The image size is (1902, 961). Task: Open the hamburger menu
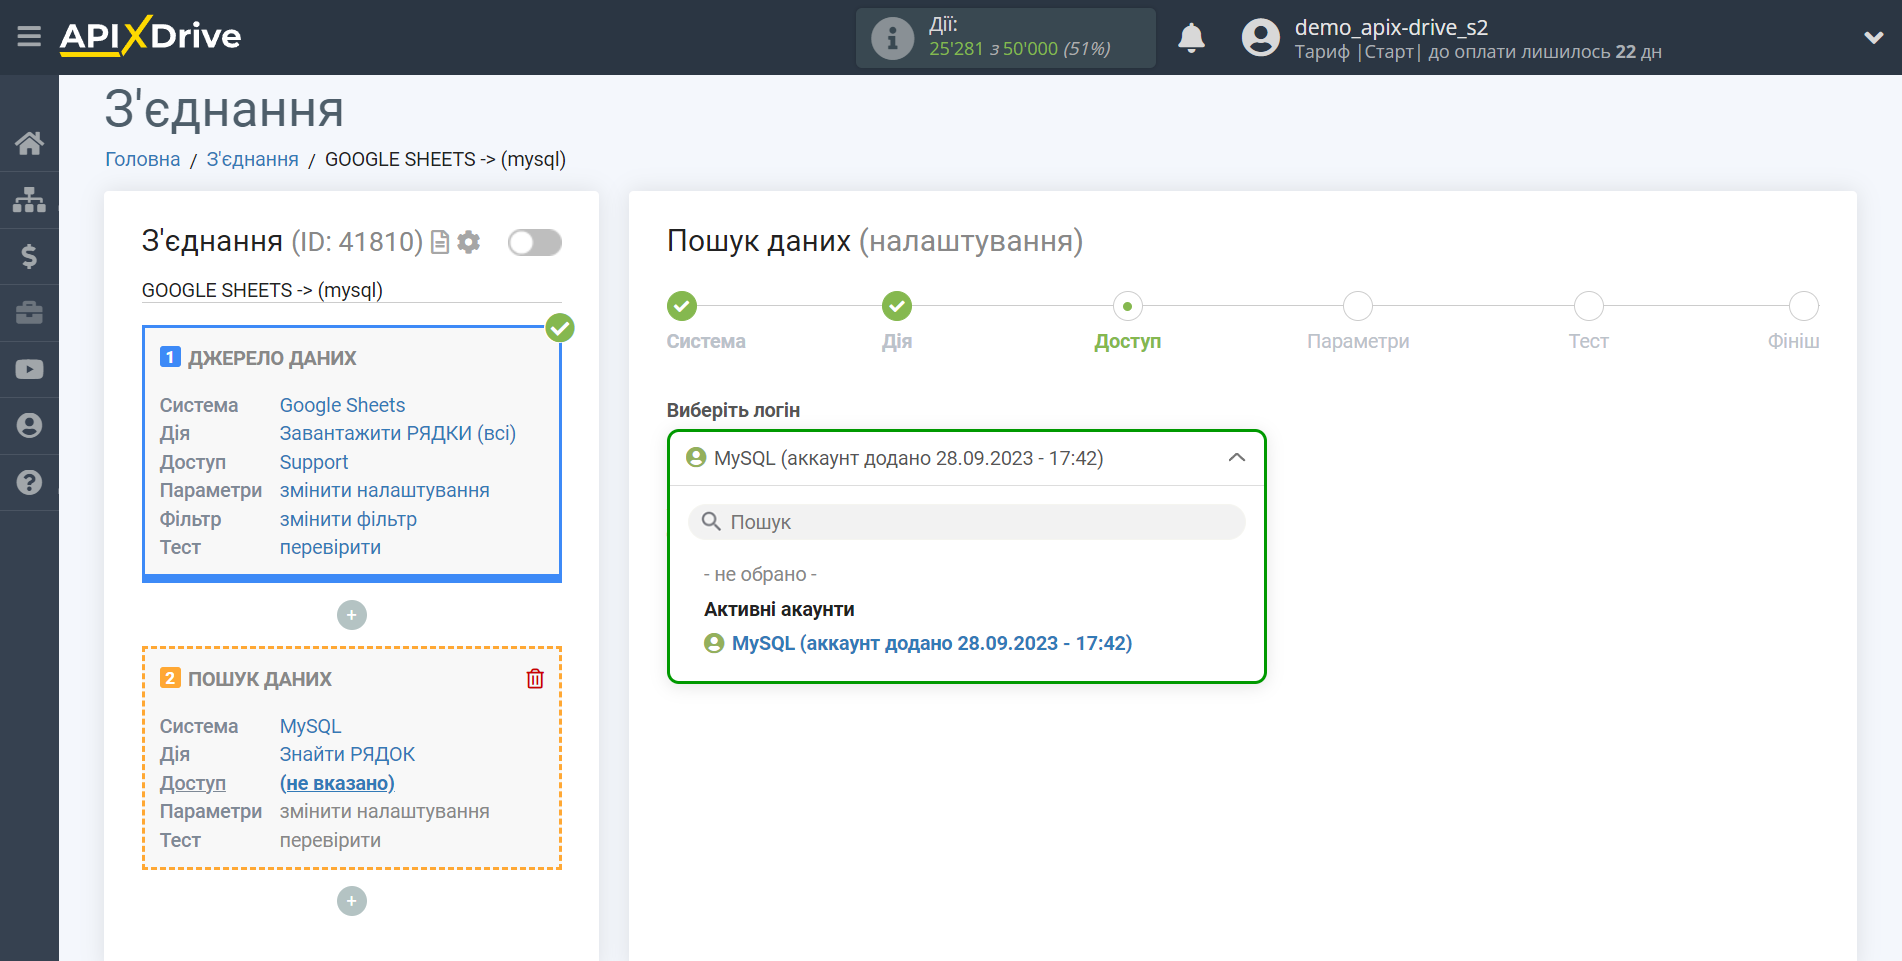[29, 37]
